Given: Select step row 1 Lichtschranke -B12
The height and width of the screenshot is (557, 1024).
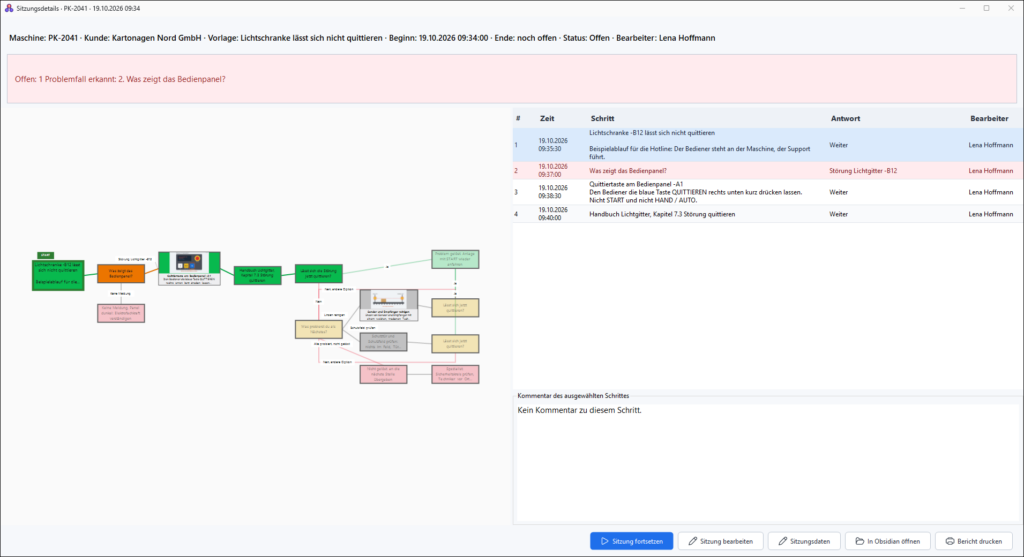Looking at the screenshot, I should pyautogui.click(x=767, y=145).
